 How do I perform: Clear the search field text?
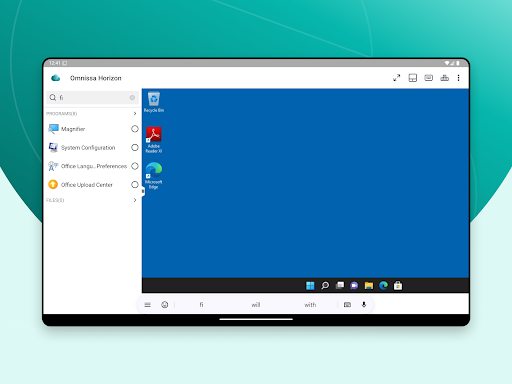(132, 98)
